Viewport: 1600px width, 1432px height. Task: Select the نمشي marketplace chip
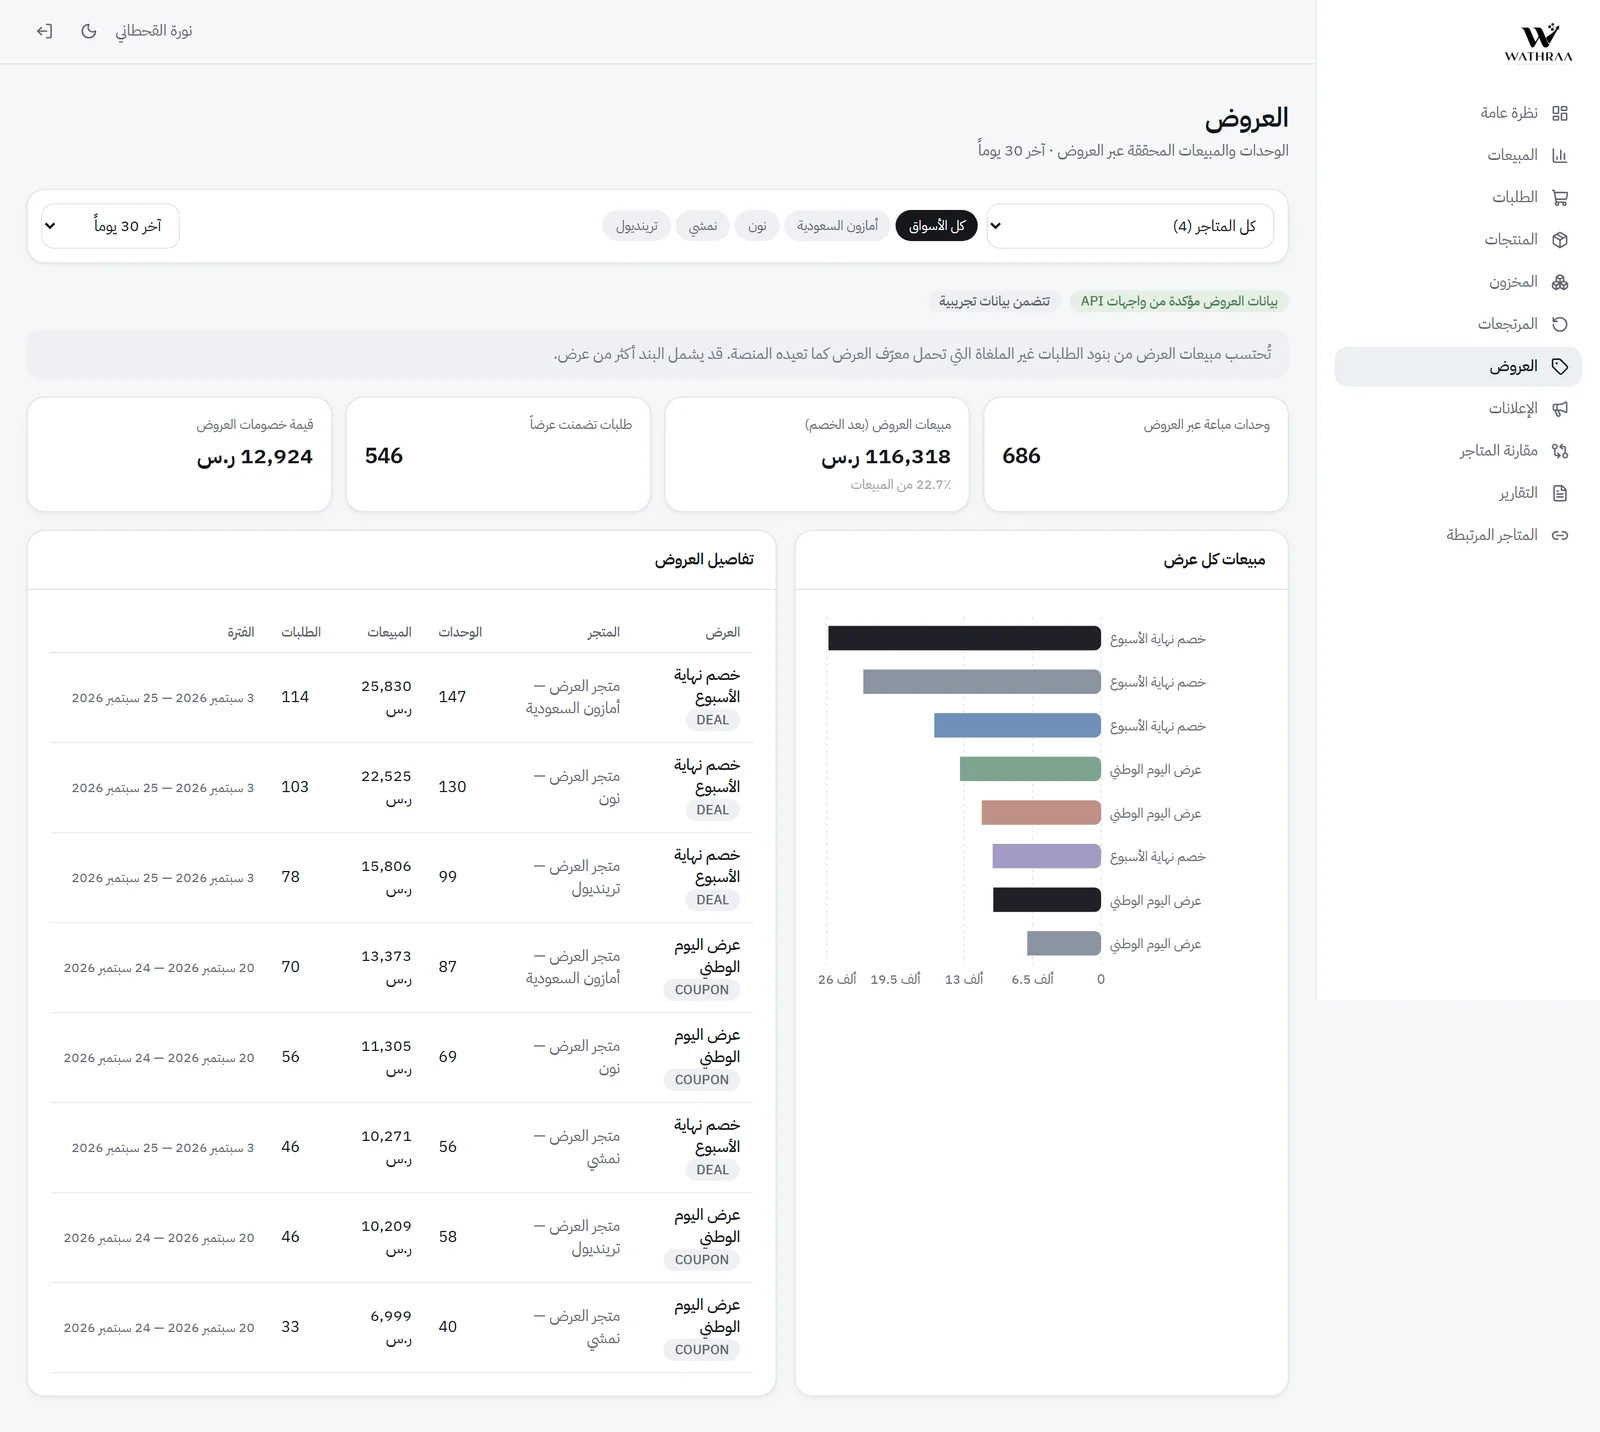point(703,226)
